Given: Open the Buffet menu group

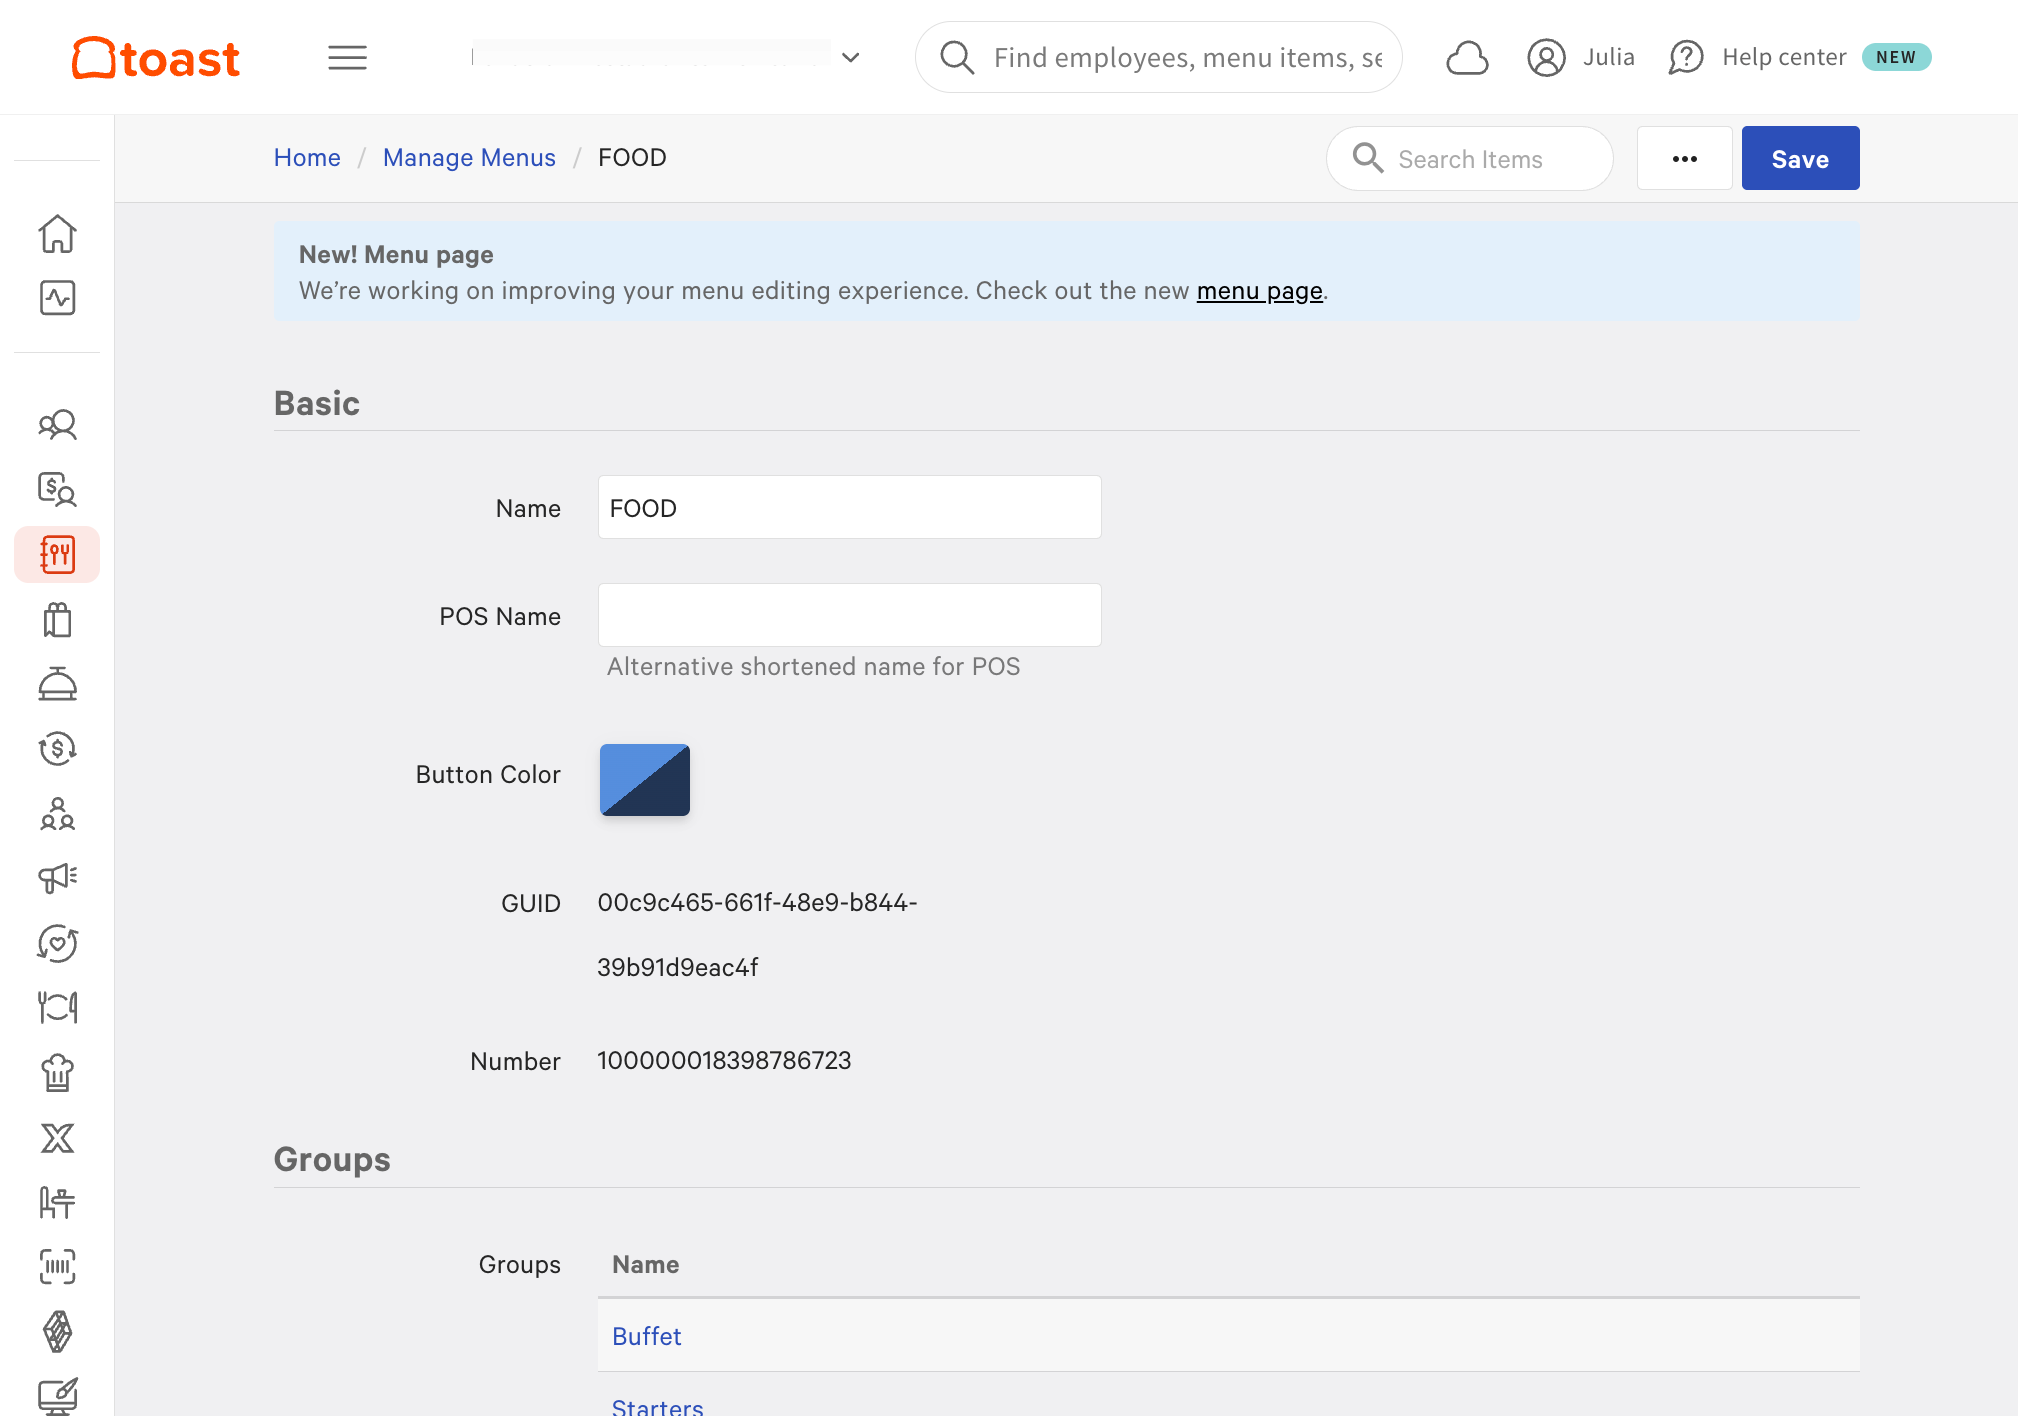Looking at the screenshot, I should click(x=646, y=1337).
